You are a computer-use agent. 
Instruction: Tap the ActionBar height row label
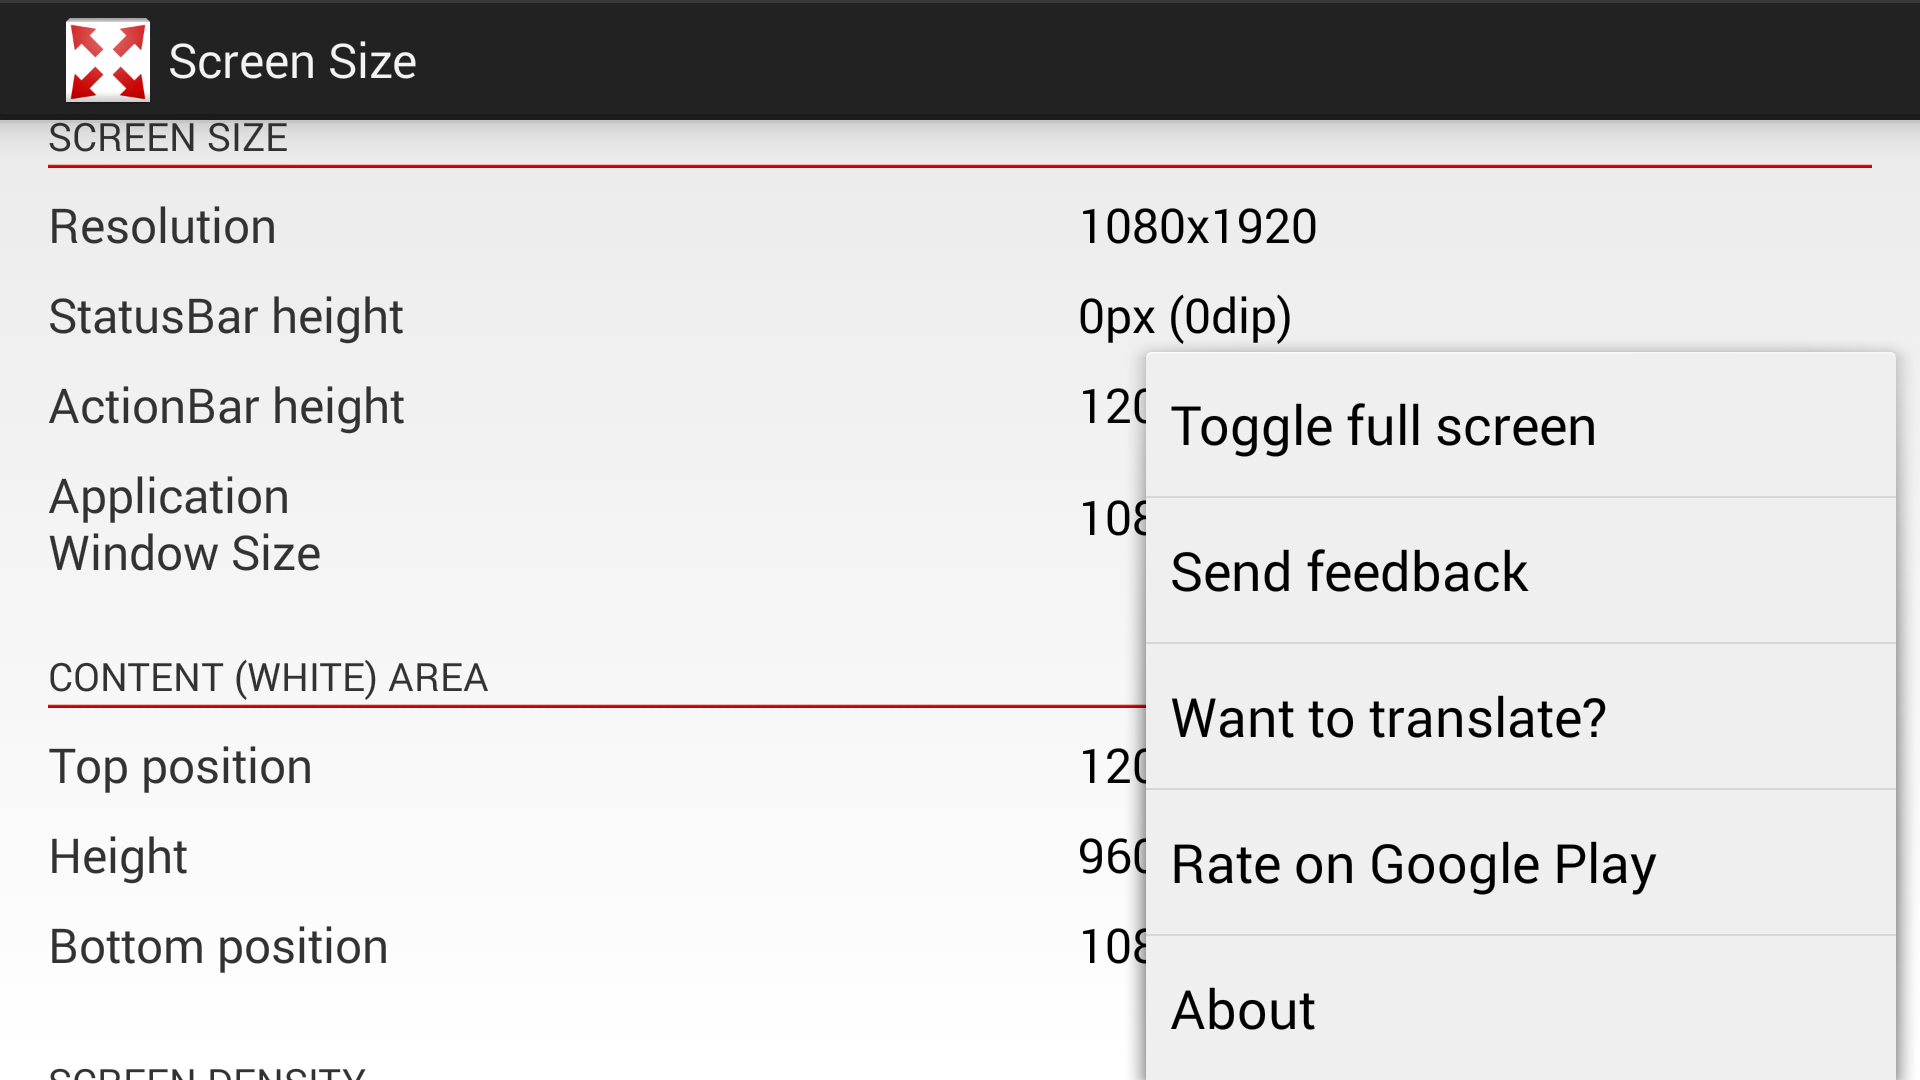tap(227, 407)
